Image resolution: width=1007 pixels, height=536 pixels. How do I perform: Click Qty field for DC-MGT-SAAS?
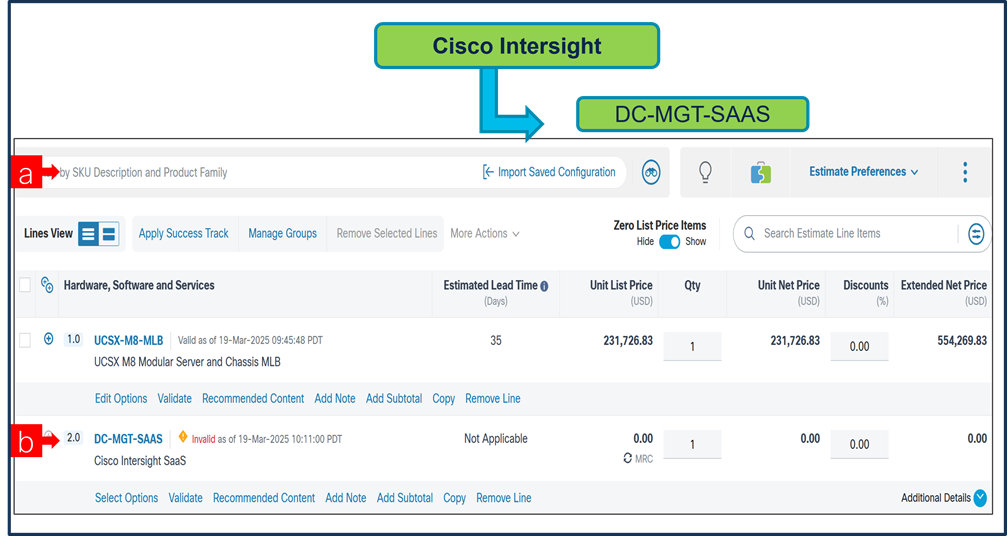(692, 444)
